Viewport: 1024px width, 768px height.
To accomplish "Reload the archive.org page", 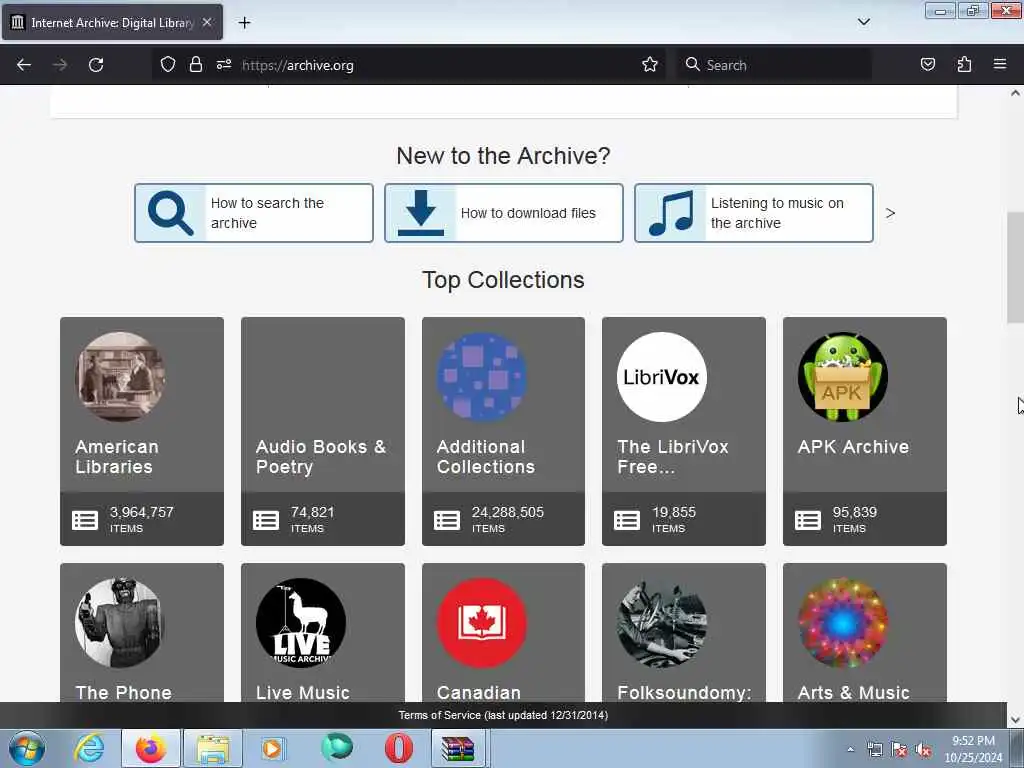I will click(96, 65).
